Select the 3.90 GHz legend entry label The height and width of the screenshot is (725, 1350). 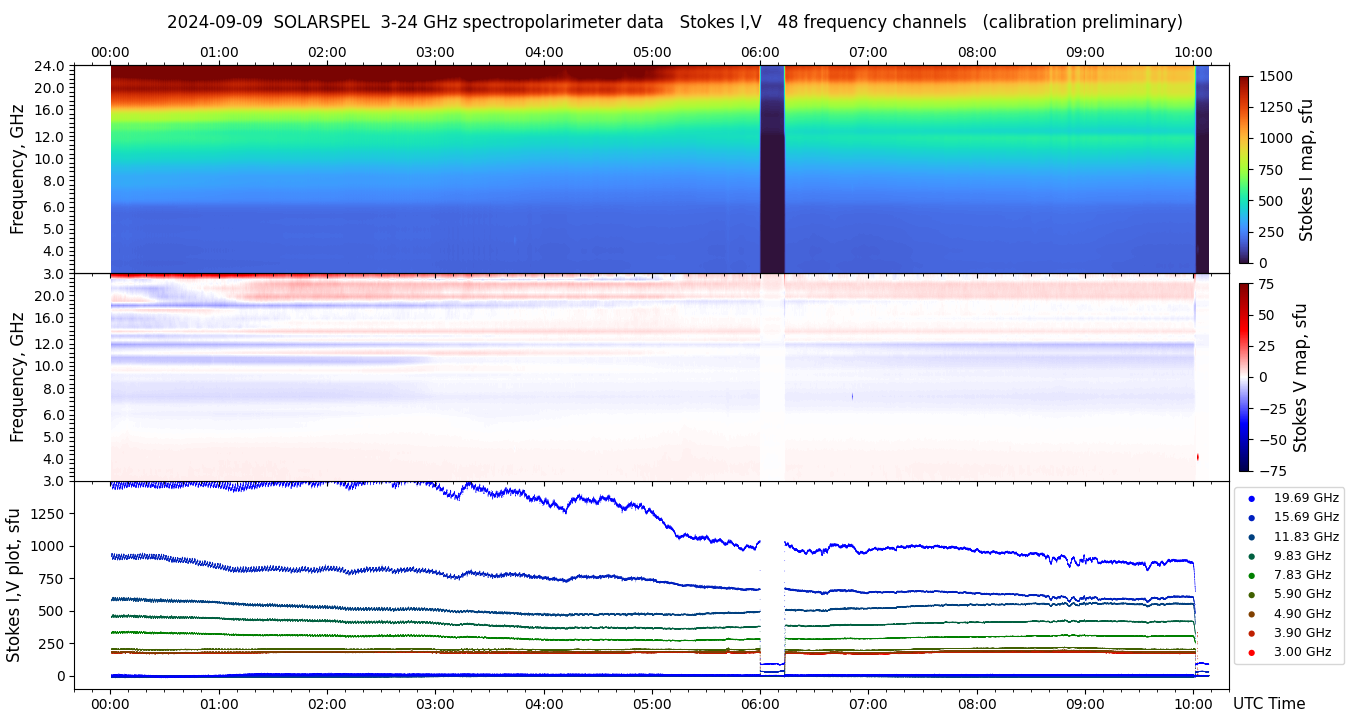click(1301, 633)
